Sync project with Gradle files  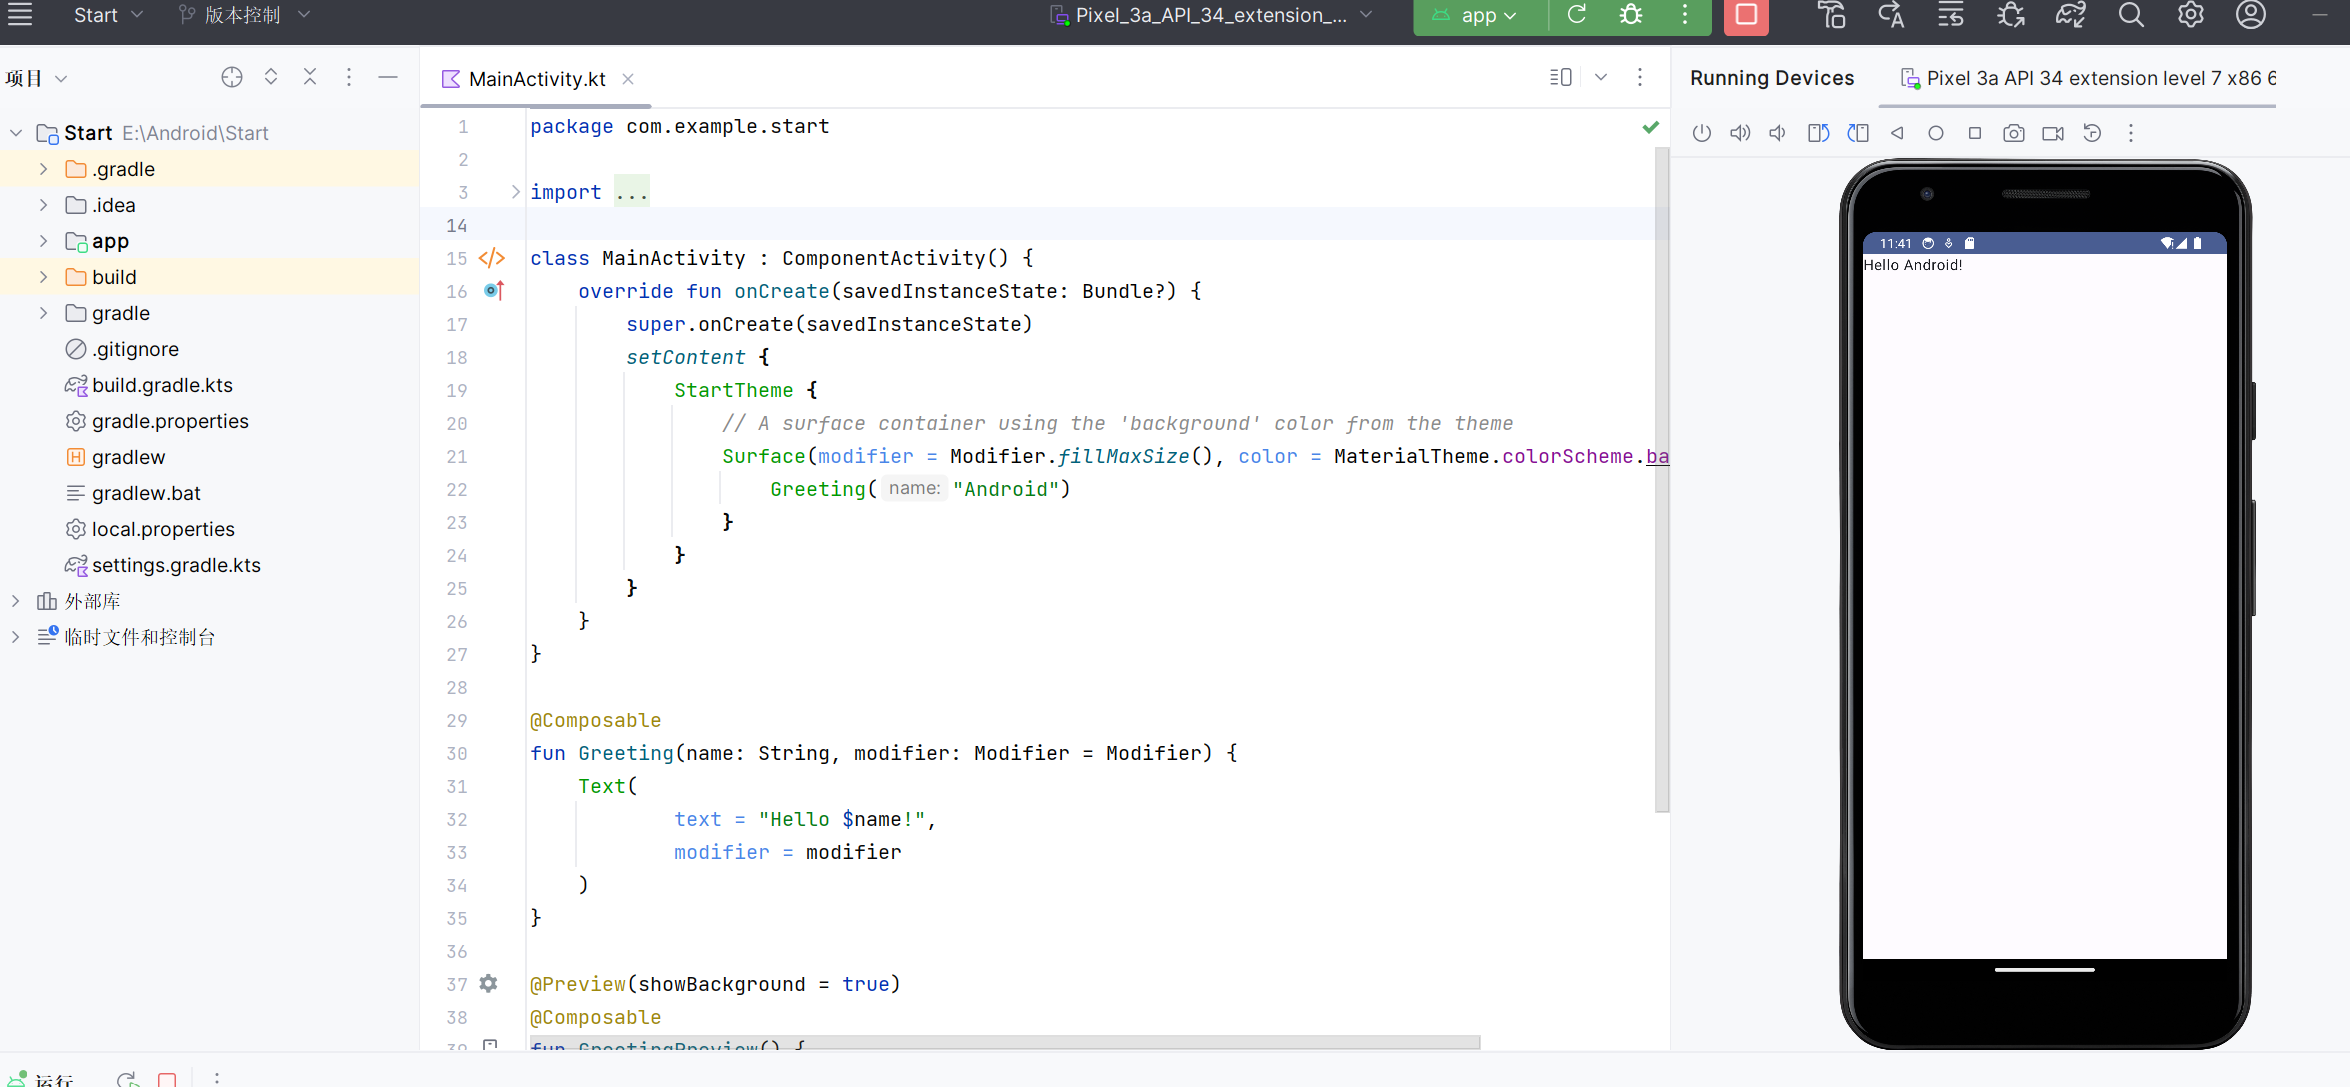click(2071, 15)
